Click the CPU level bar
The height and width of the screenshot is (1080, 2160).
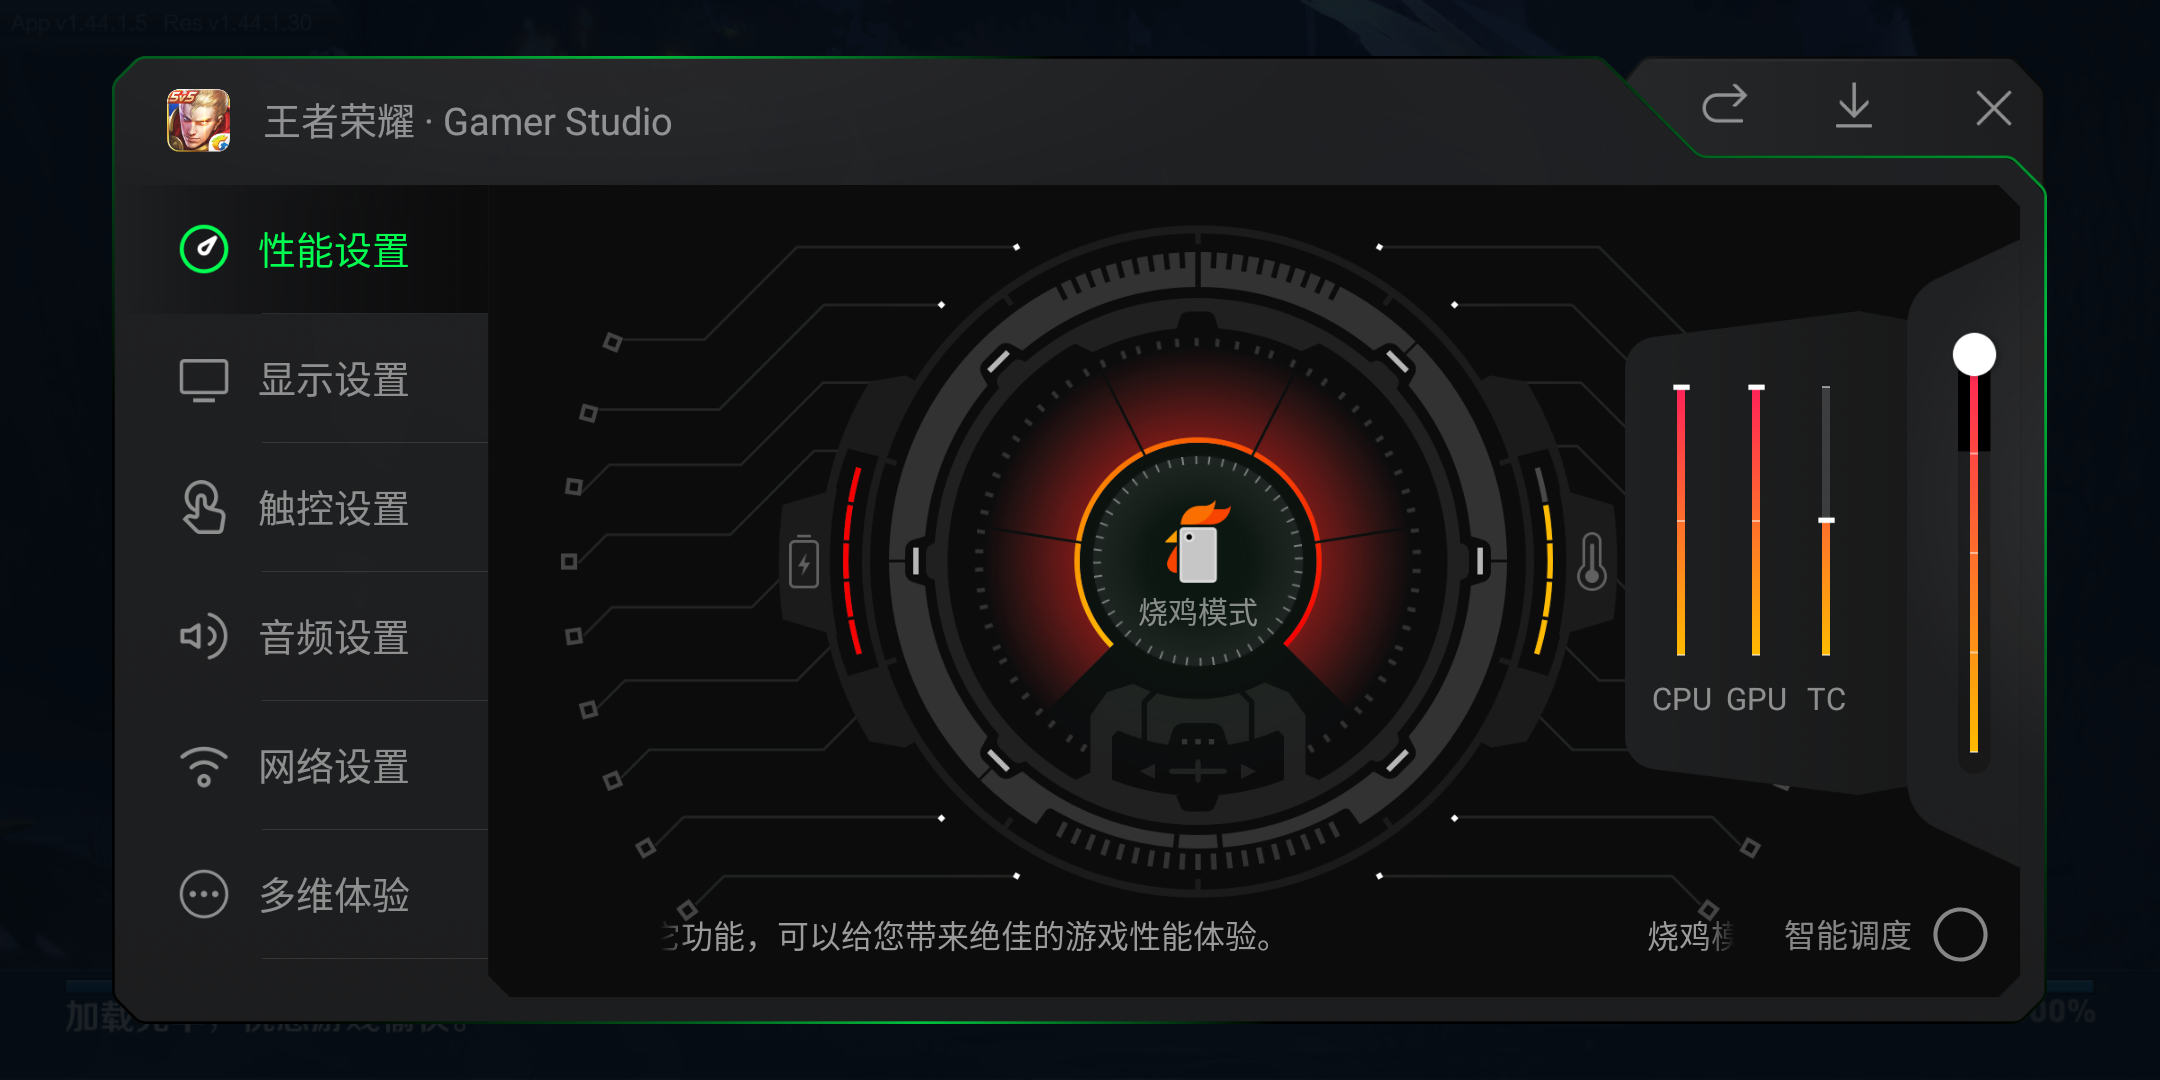point(1681,520)
